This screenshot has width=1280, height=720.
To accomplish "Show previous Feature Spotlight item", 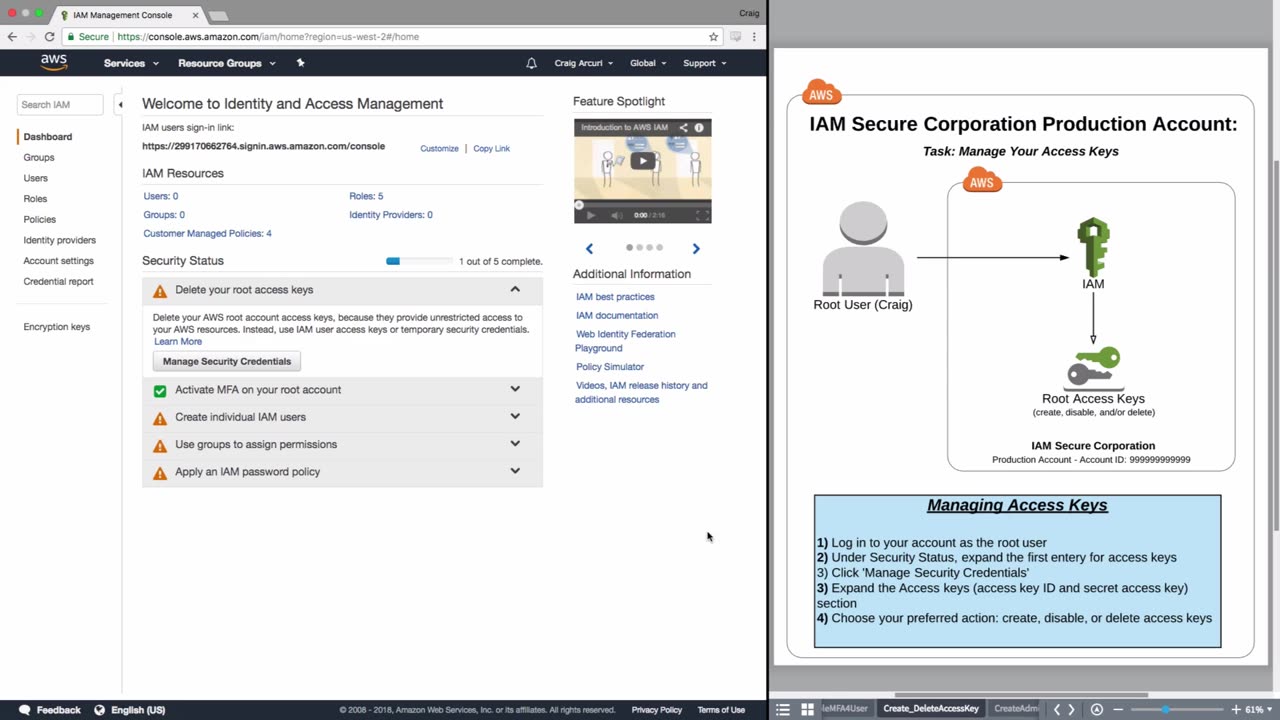I will [x=589, y=248].
